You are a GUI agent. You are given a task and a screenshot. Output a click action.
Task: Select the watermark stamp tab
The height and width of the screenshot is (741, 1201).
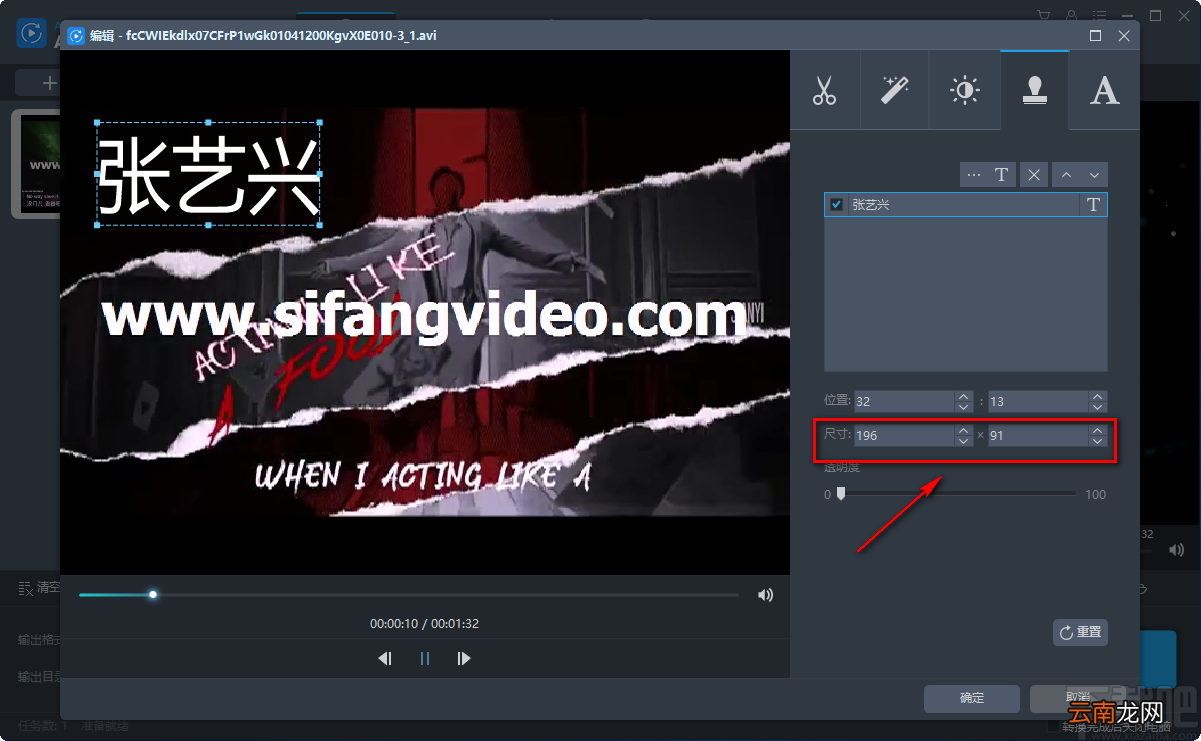coord(1034,90)
